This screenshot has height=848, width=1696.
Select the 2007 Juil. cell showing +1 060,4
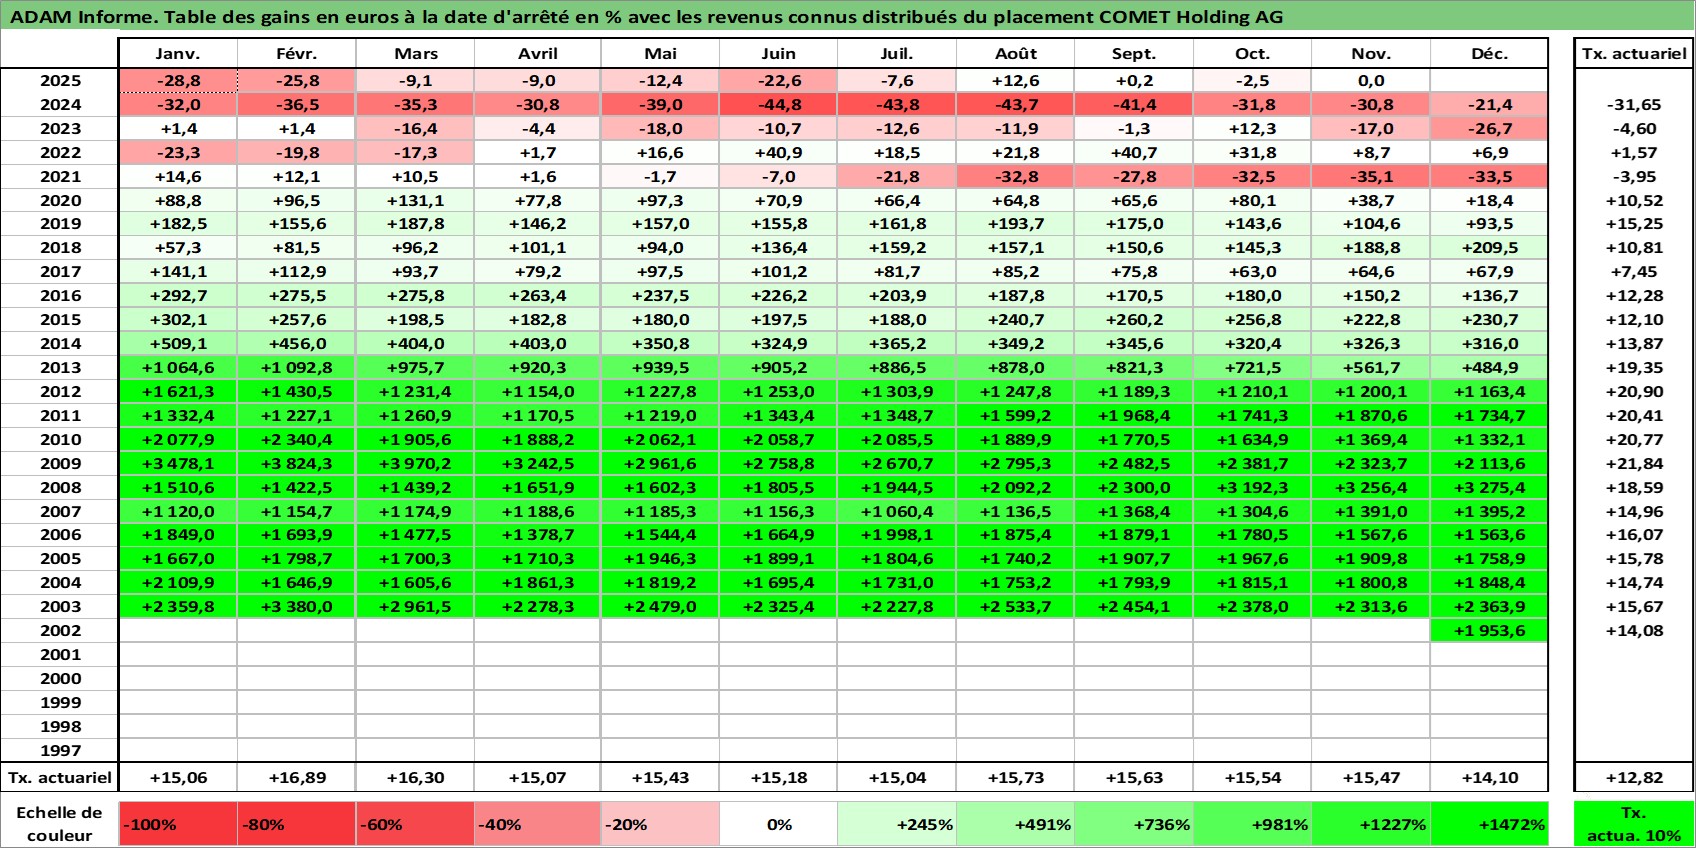tap(897, 511)
